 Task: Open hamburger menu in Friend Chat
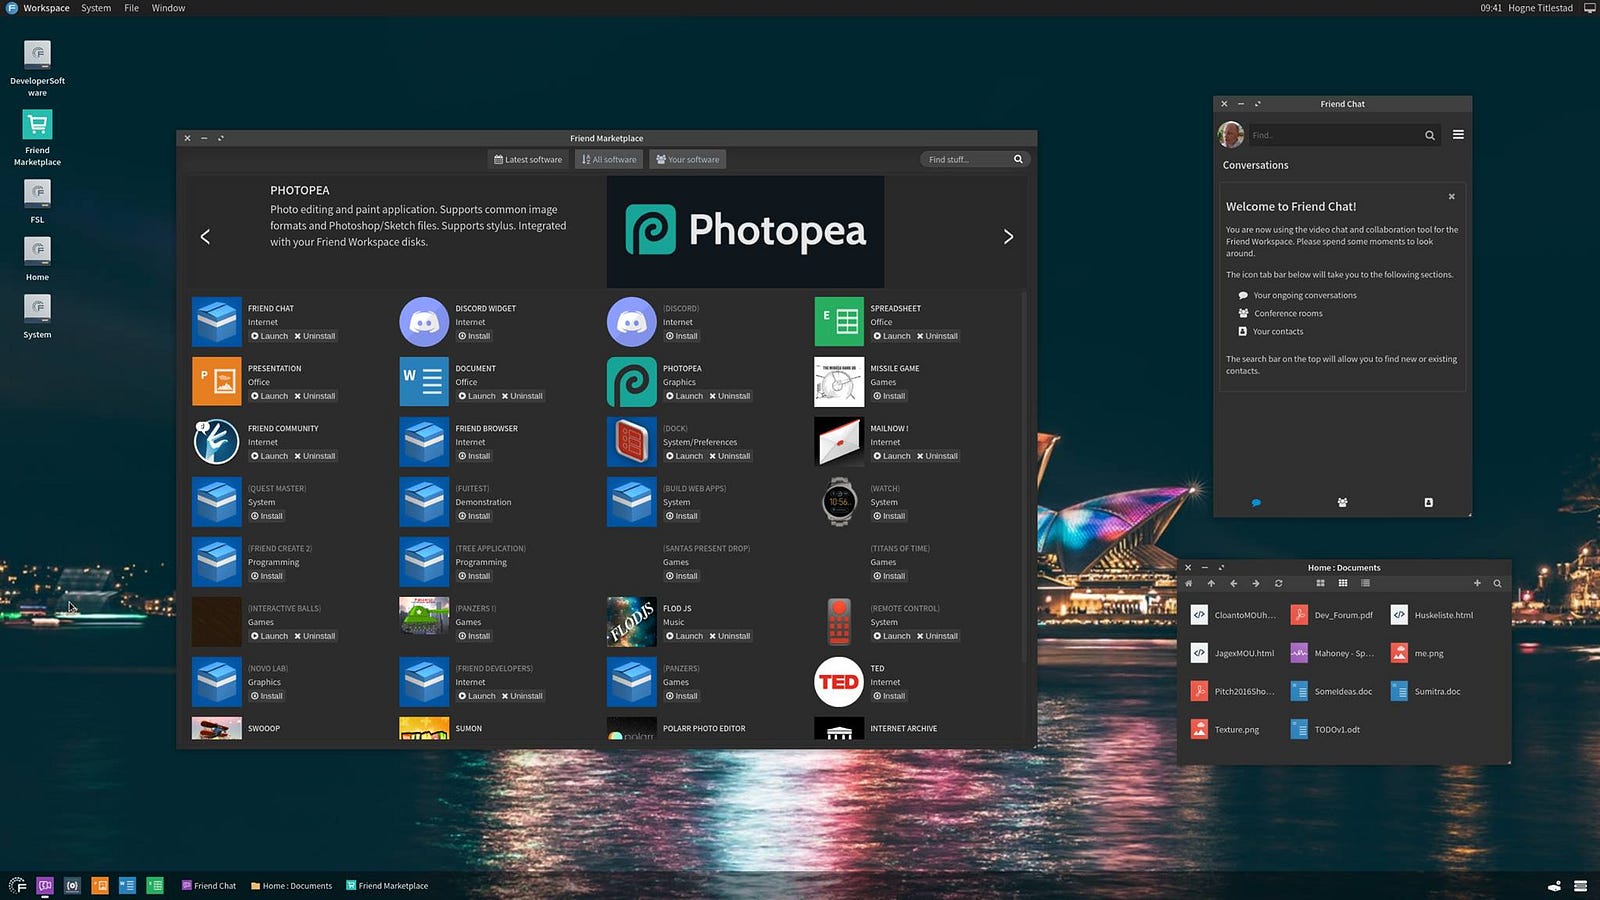coord(1458,134)
